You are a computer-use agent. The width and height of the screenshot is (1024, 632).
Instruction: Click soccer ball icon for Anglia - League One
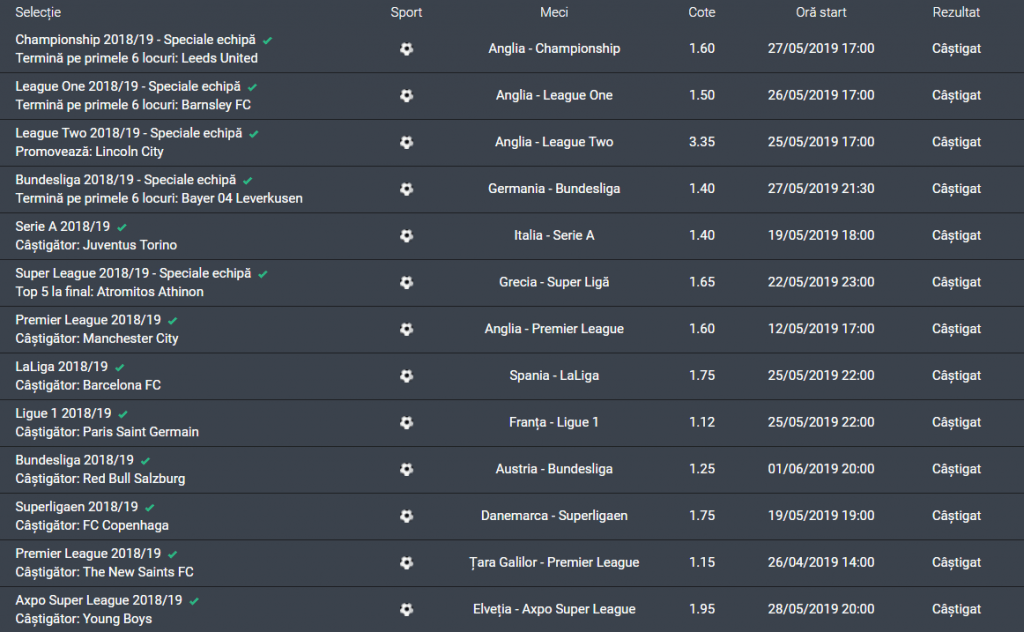click(406, 96)
